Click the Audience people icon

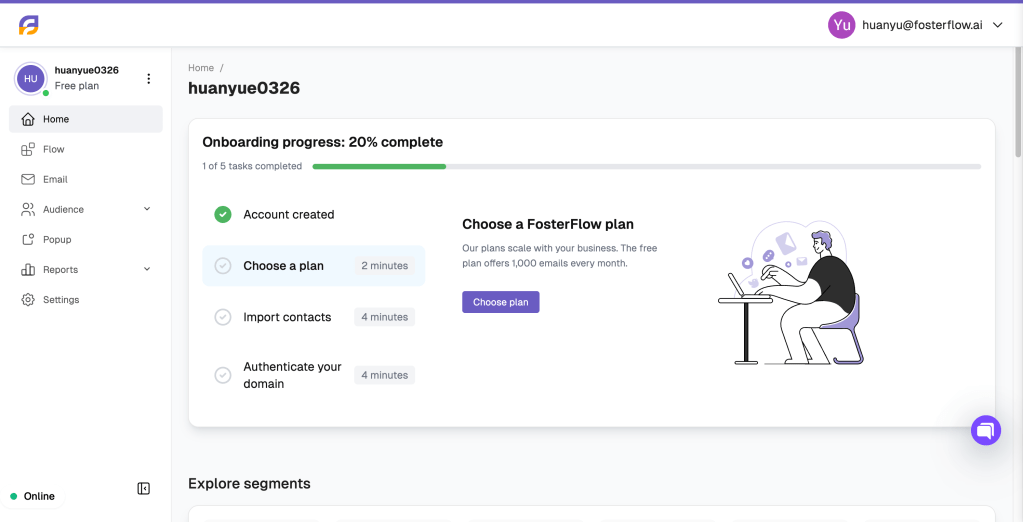click(x=27, y=209)
